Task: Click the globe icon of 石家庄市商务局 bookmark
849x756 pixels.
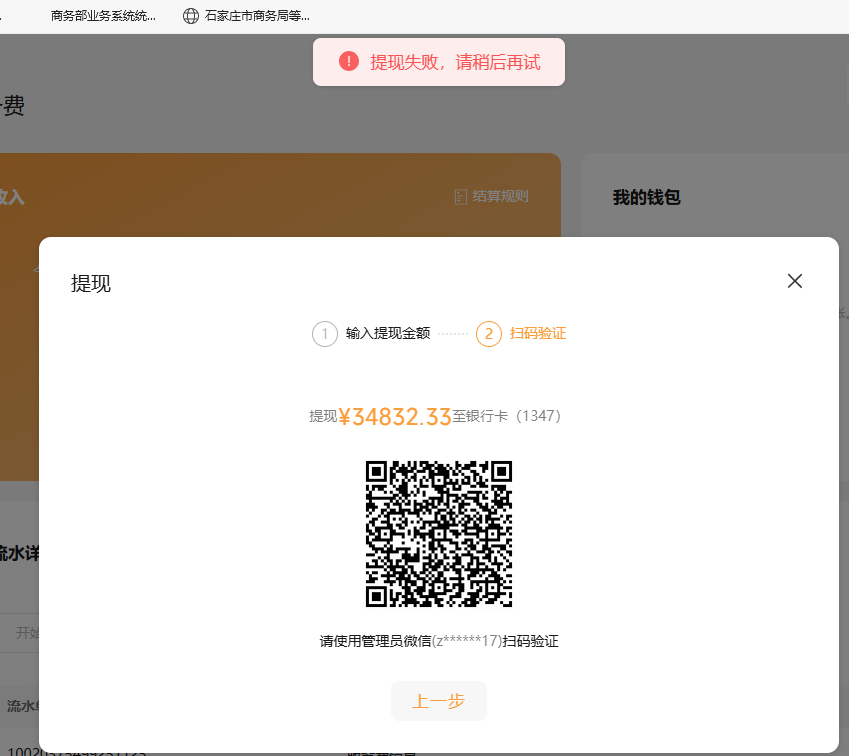Action: (191, 16)
